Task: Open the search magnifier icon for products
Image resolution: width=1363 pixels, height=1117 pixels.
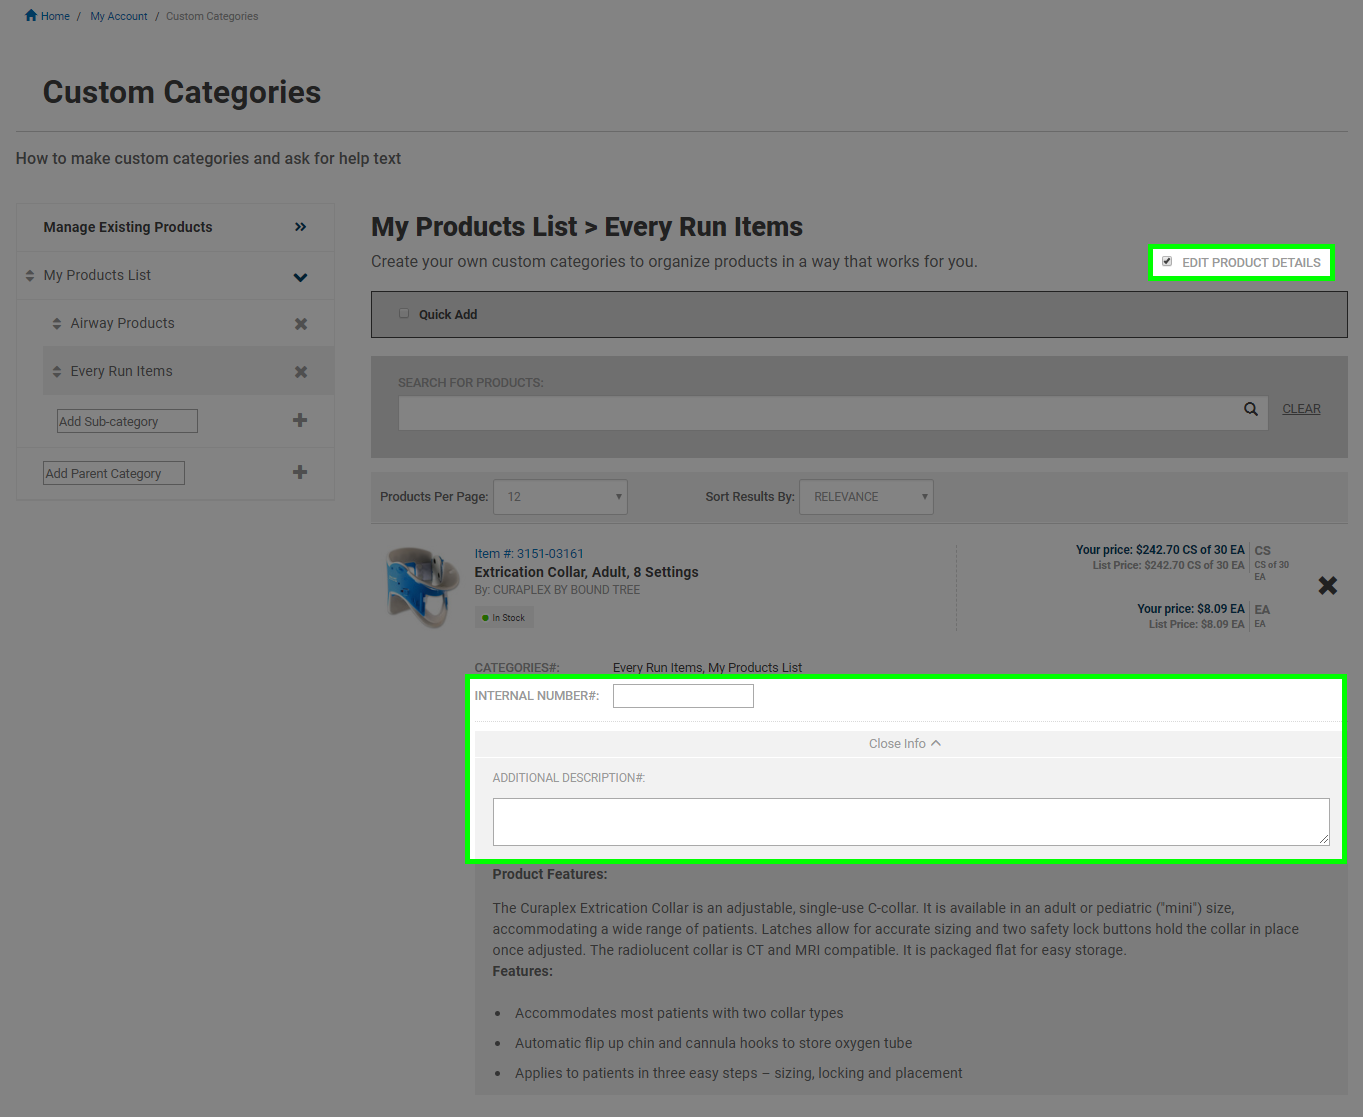Action: click(1250, 409)
